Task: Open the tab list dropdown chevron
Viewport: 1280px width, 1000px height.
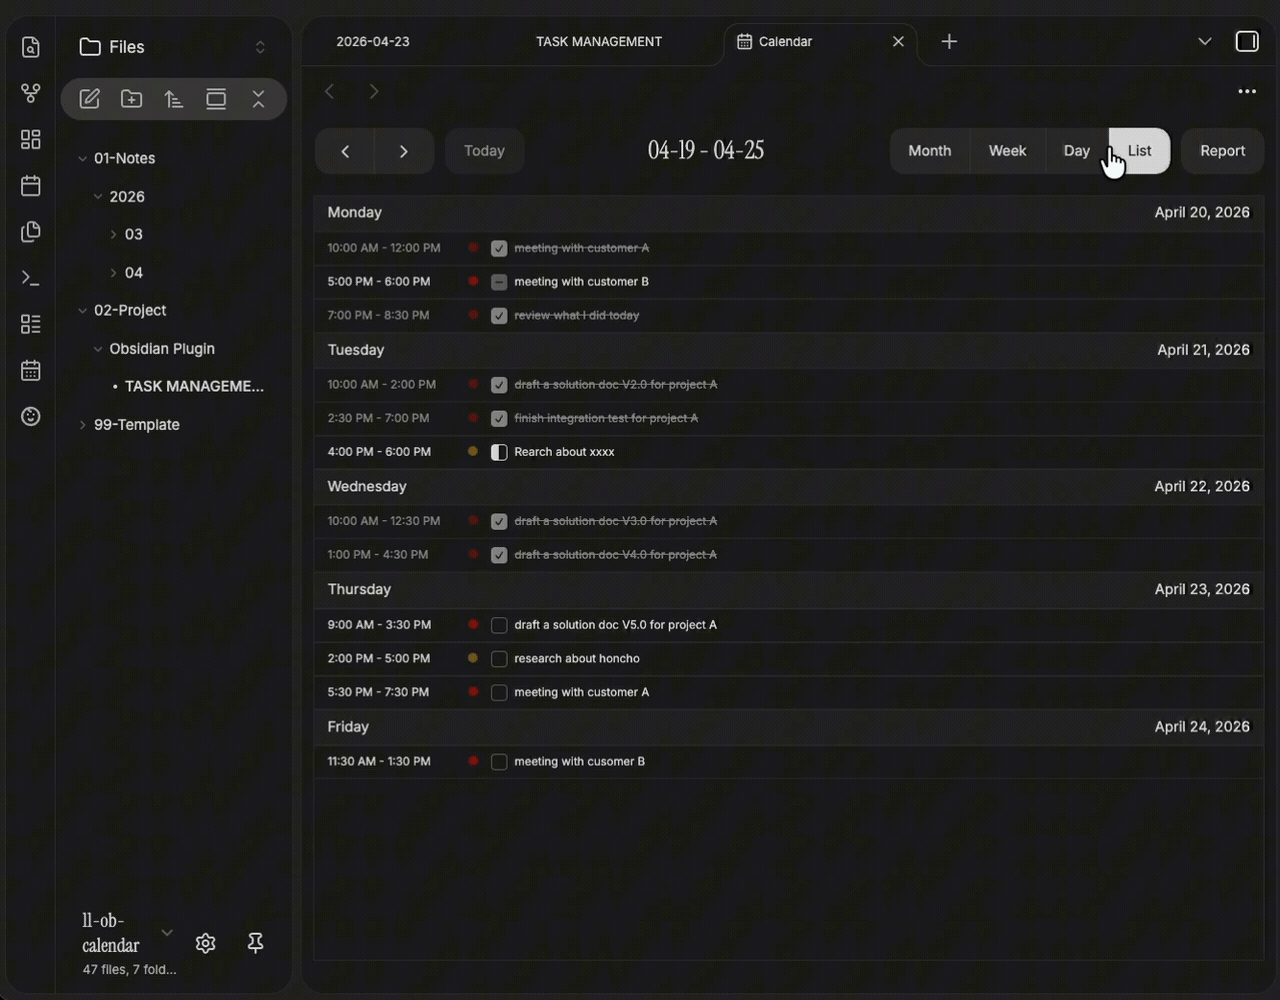Action: 1204,41
